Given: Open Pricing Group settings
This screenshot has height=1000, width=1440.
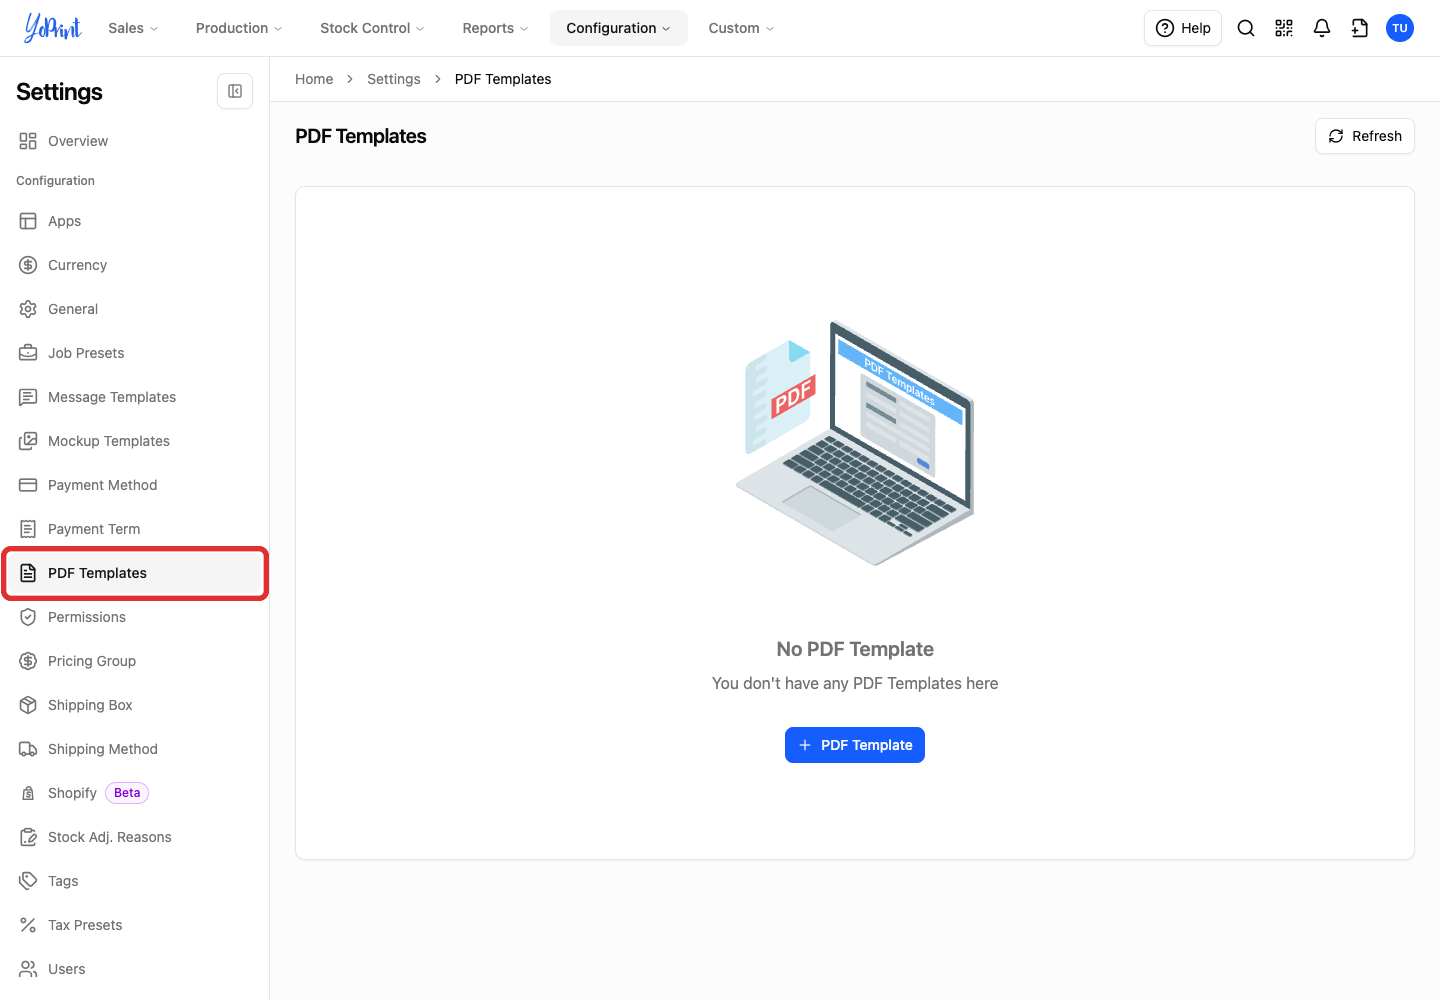Looking at the screenshot, I should (x=135, y=661).
